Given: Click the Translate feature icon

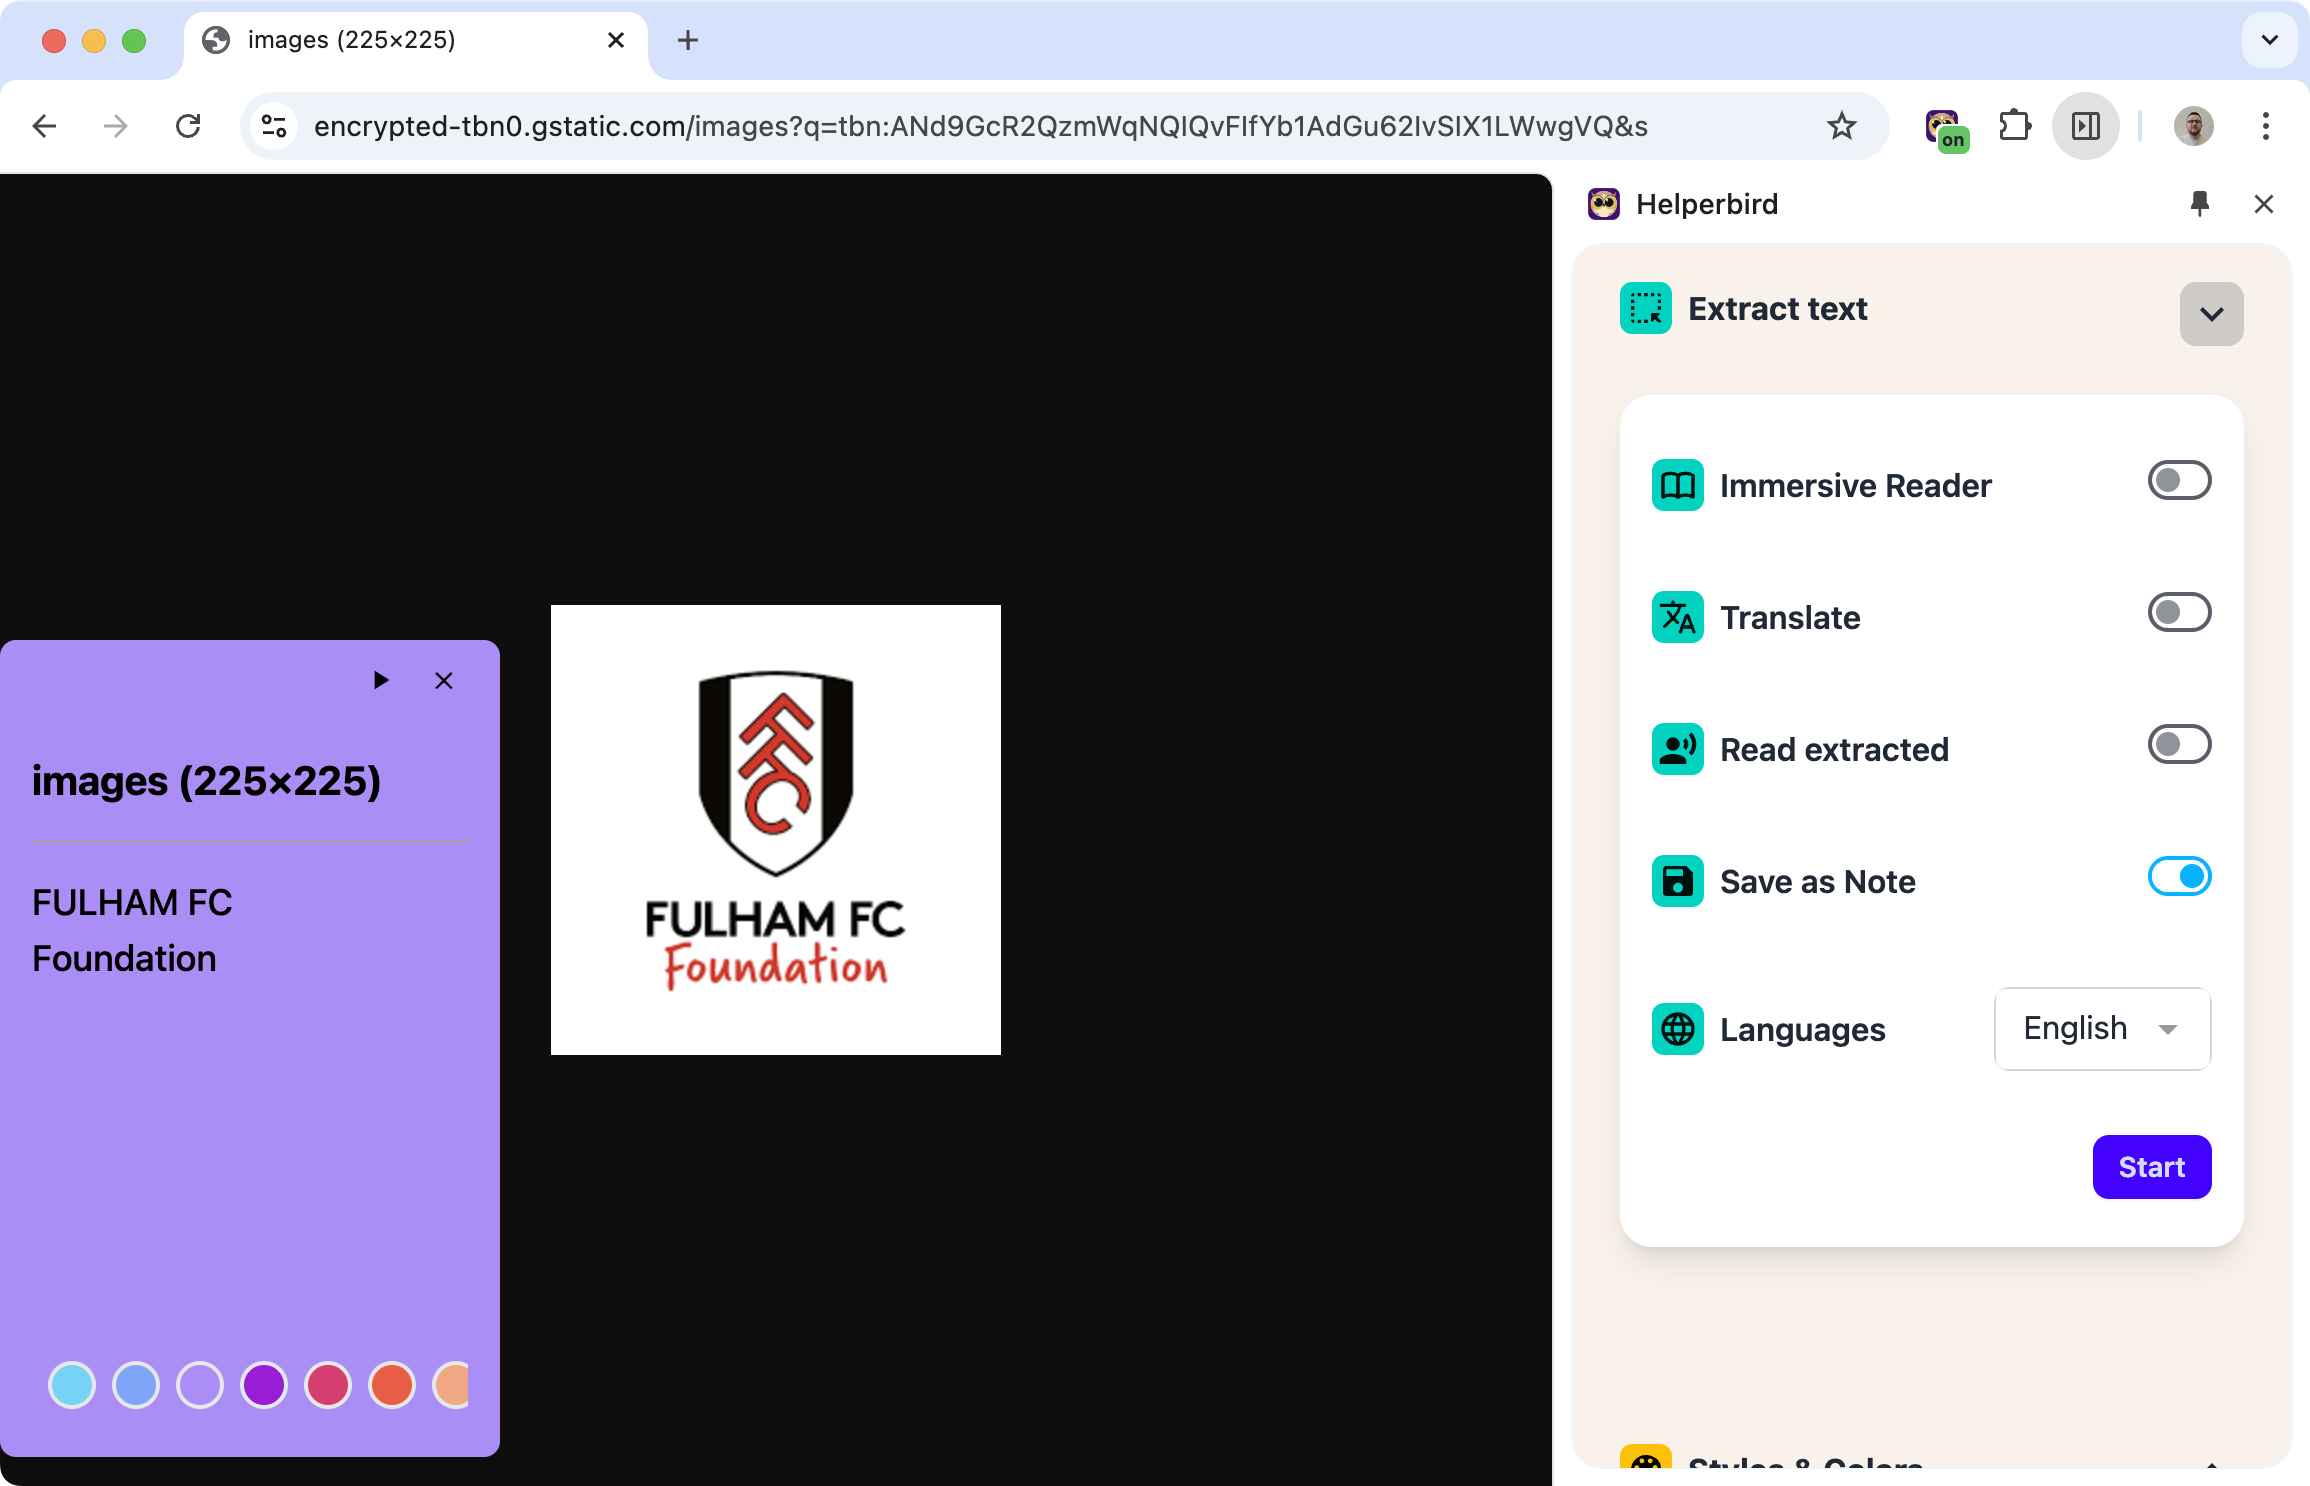Looking at the screenshot, I should coord(1676,617).
